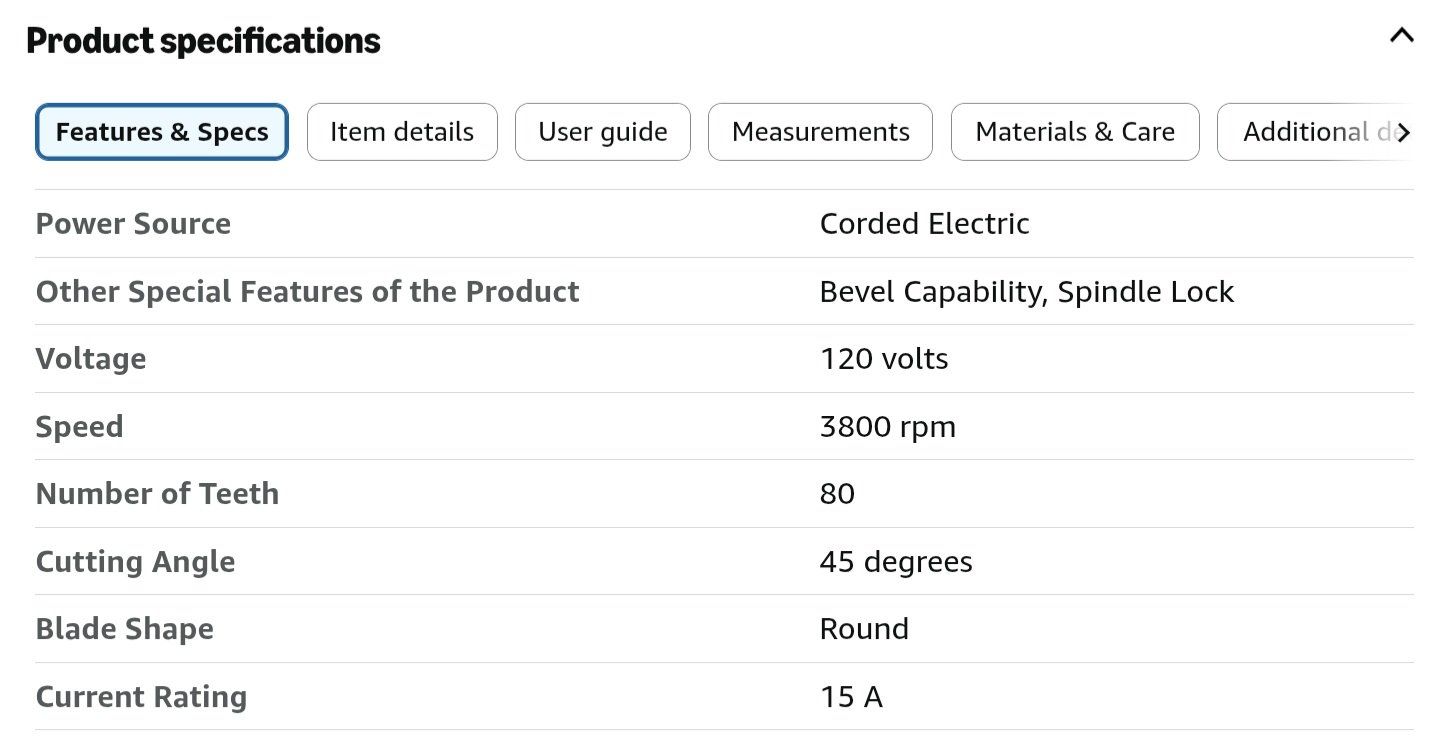Click the Voltage row label
Screen dimensions: 1440x741
(91, 359)
